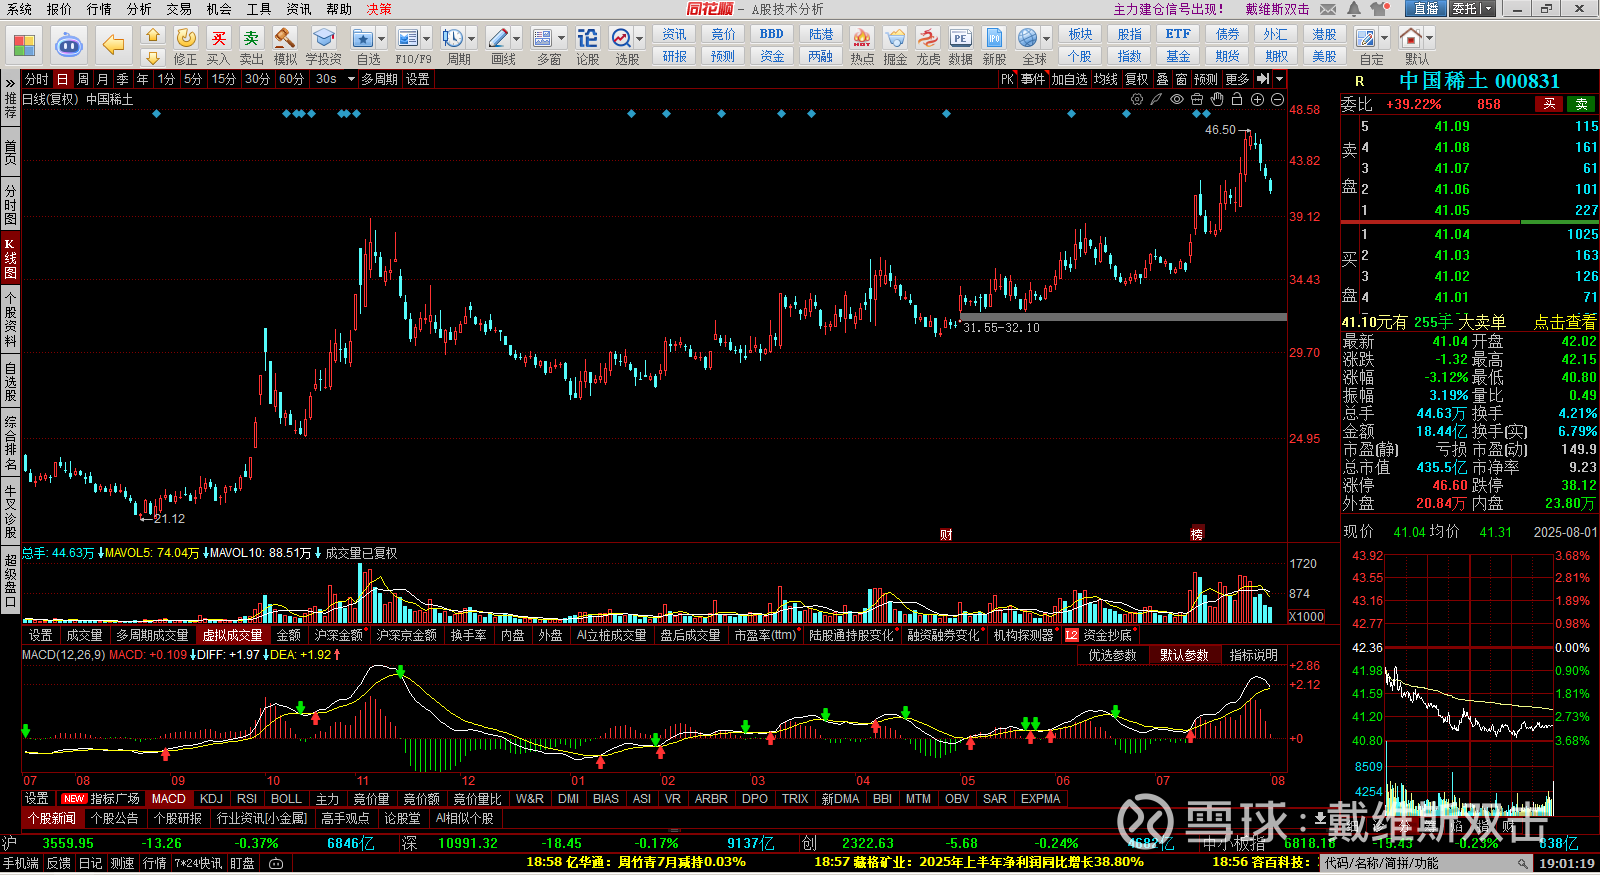
Task: Switch to the BOLL indicator tab
Action: [x=286, y=799]
